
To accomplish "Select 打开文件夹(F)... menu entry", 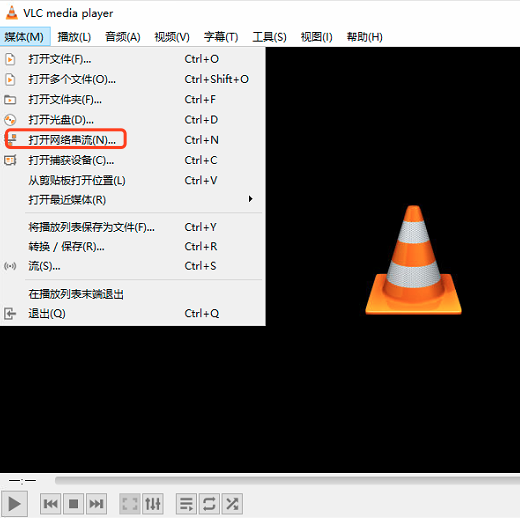I will (133, 99).
